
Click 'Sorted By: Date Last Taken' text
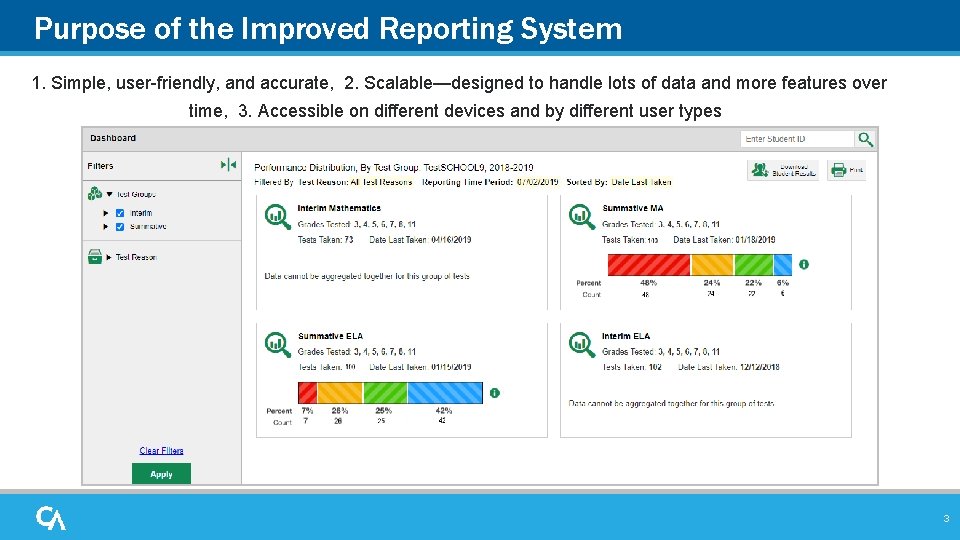click(x=619, y=182)
